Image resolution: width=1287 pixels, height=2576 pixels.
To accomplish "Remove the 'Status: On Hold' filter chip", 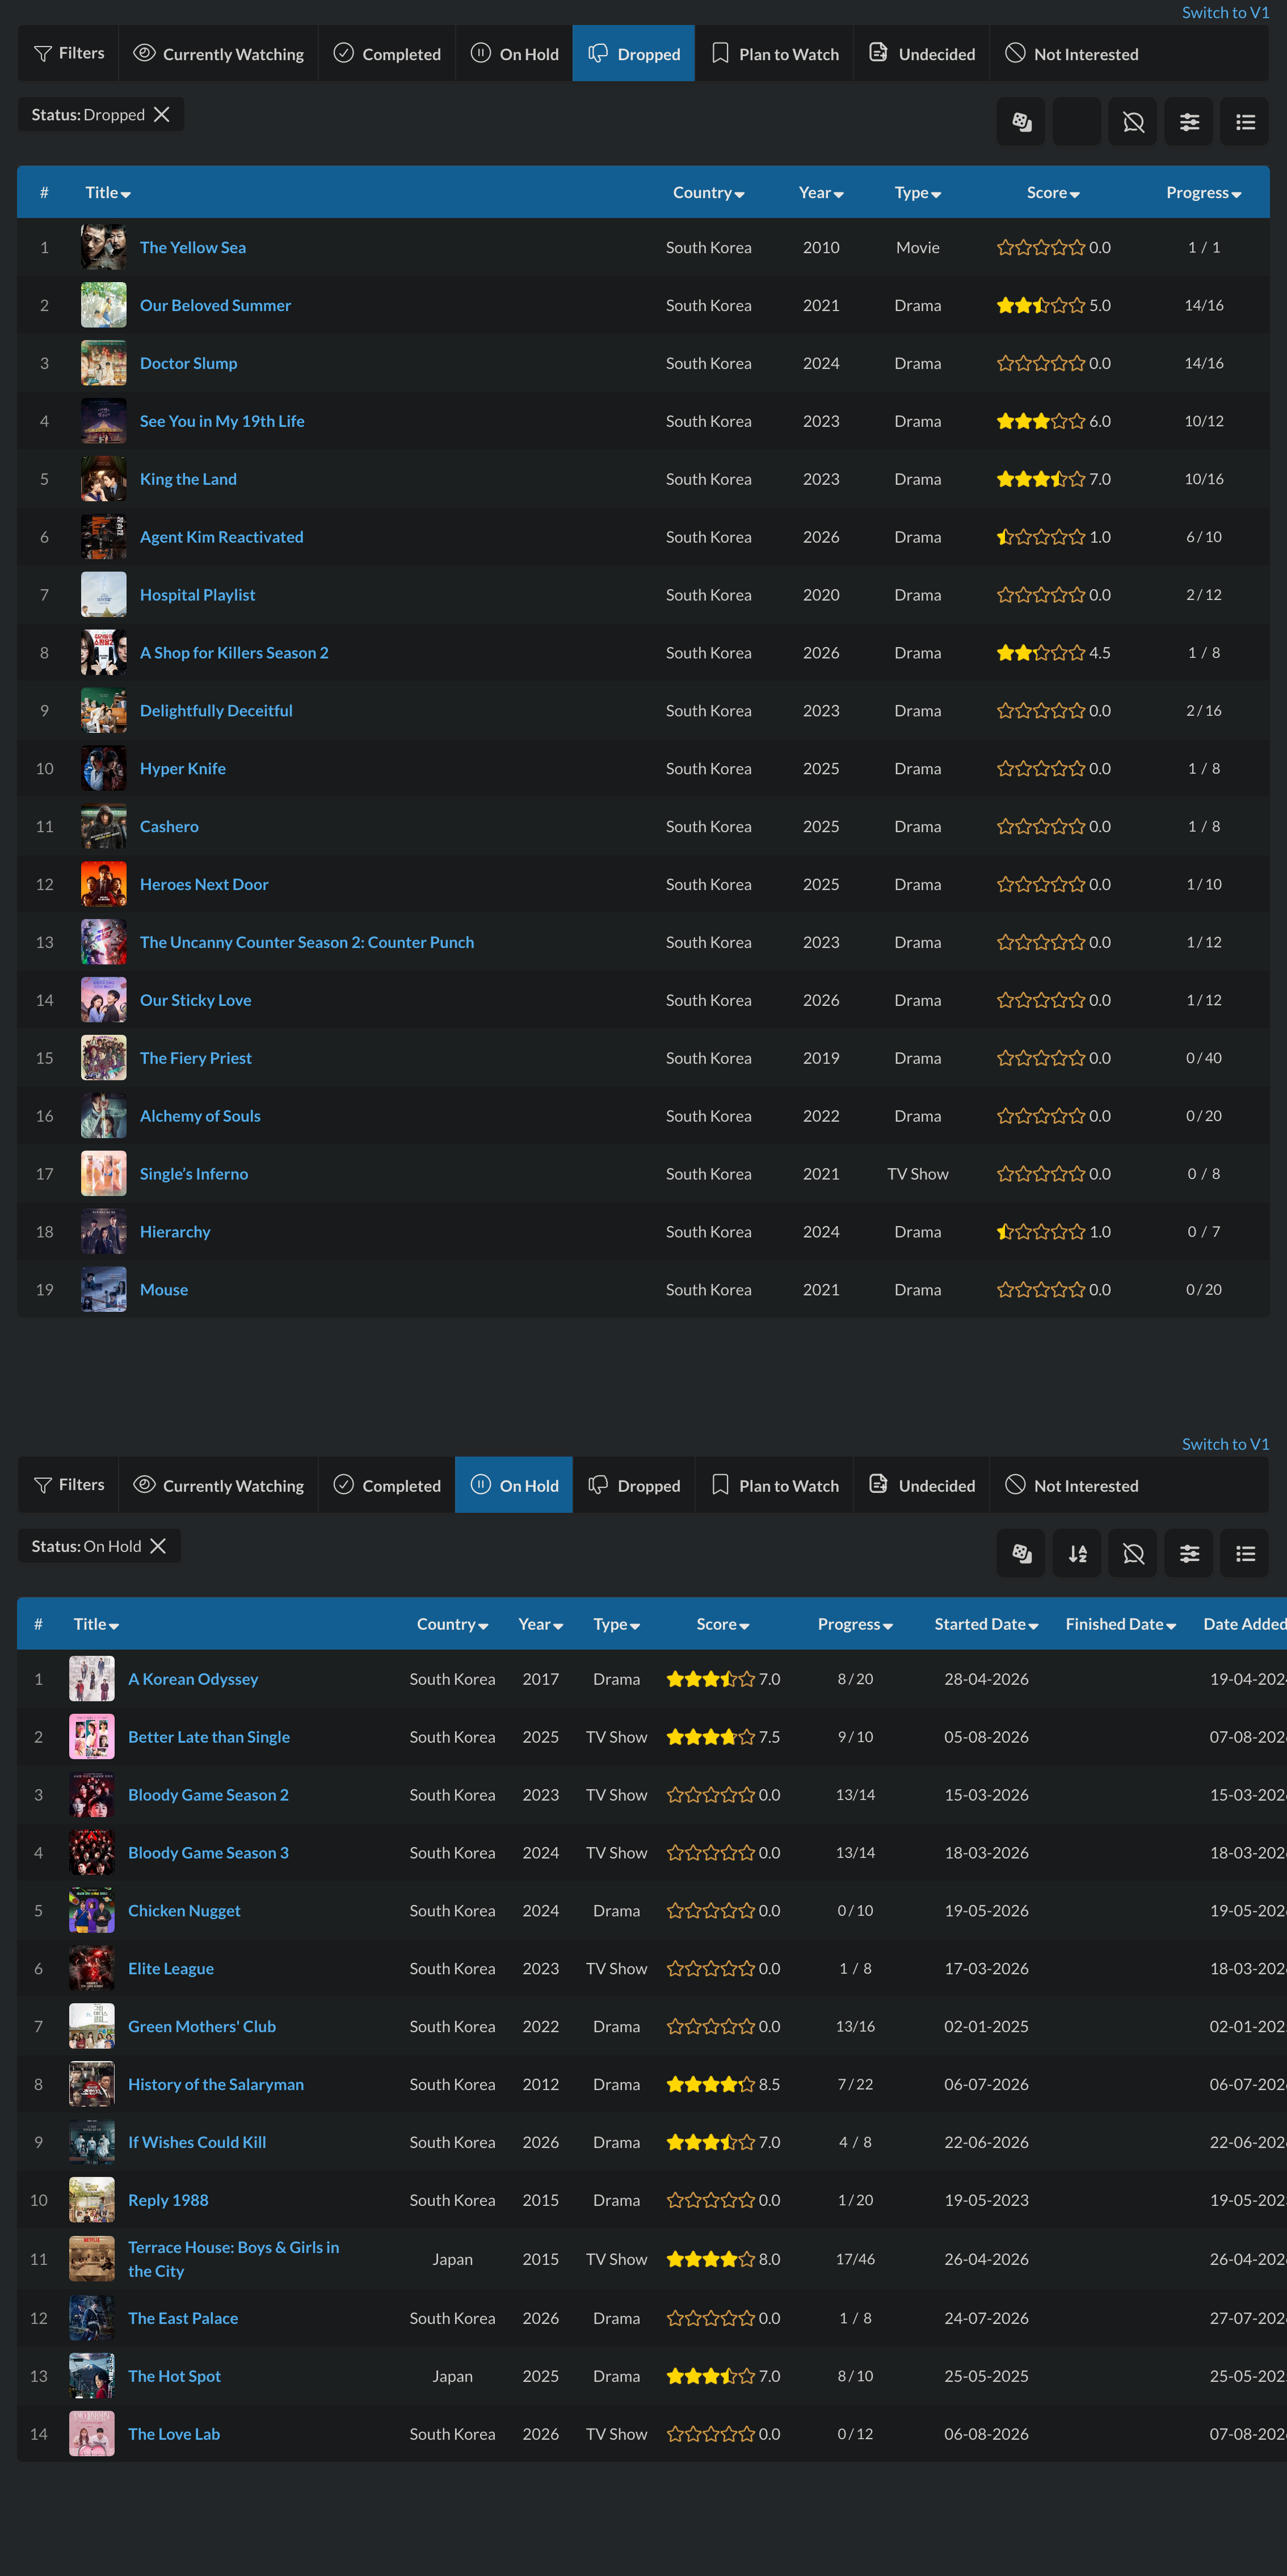I will pyautogui.click(x=158, y=1546).
